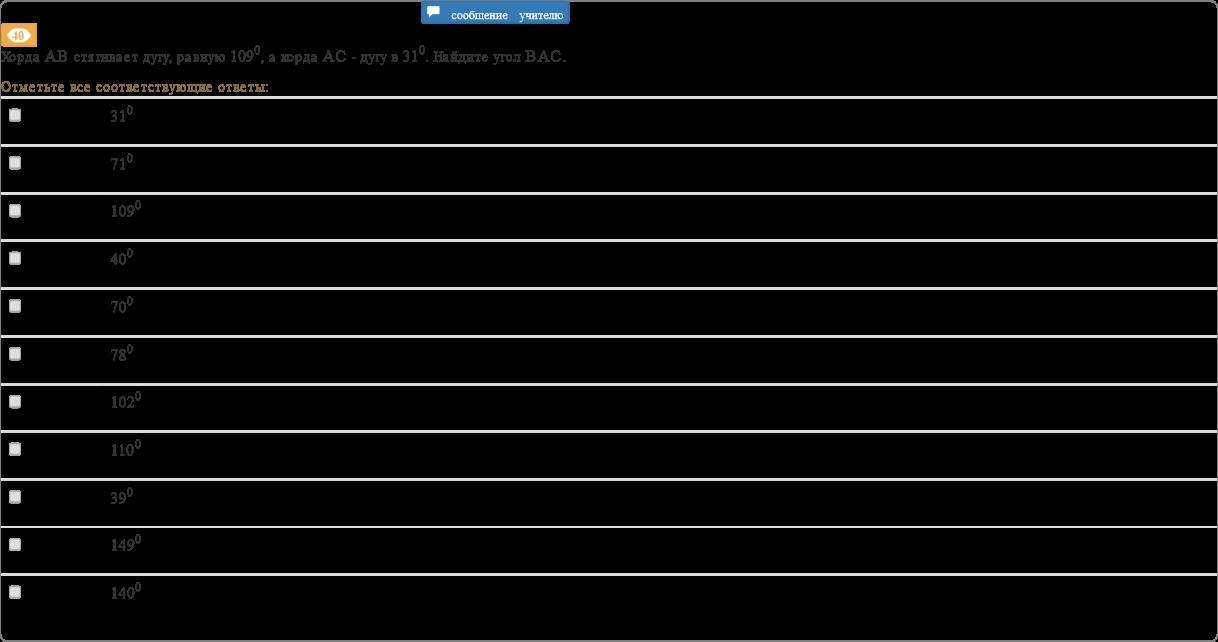1218x642 pixels.
Task: Click the orange question number 40 badge
Action: click(x=18, y=35)
